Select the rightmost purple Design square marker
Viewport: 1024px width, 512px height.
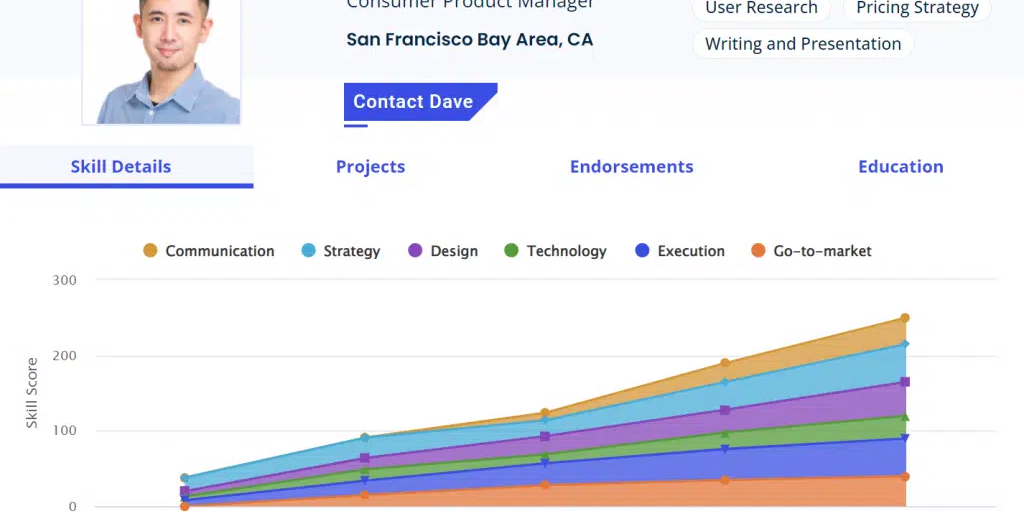point(905,382)
